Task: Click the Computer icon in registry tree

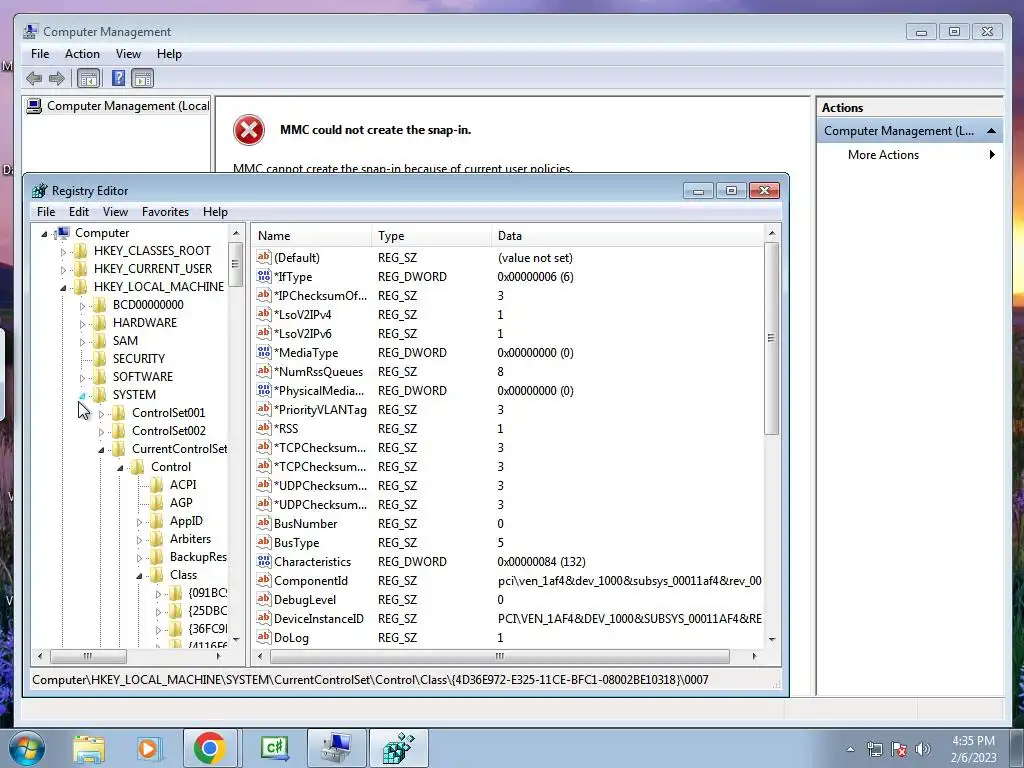Action: pyautogui.click(x=62, y=232)
